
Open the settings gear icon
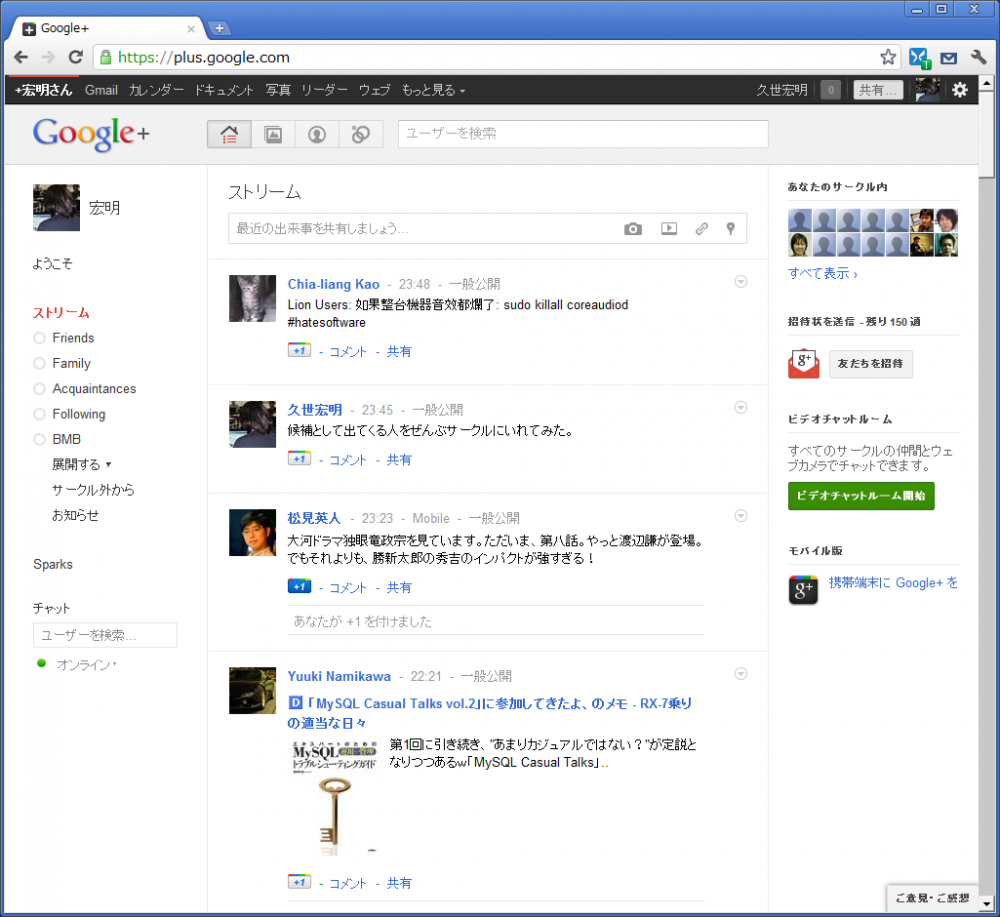pyautogui.click(x=960, y=90)
